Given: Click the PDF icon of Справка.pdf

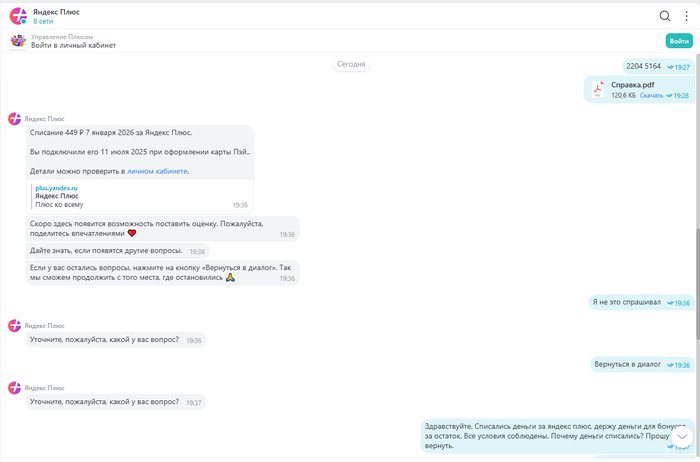Looking at the screenshot, I should tap(598, 90).
